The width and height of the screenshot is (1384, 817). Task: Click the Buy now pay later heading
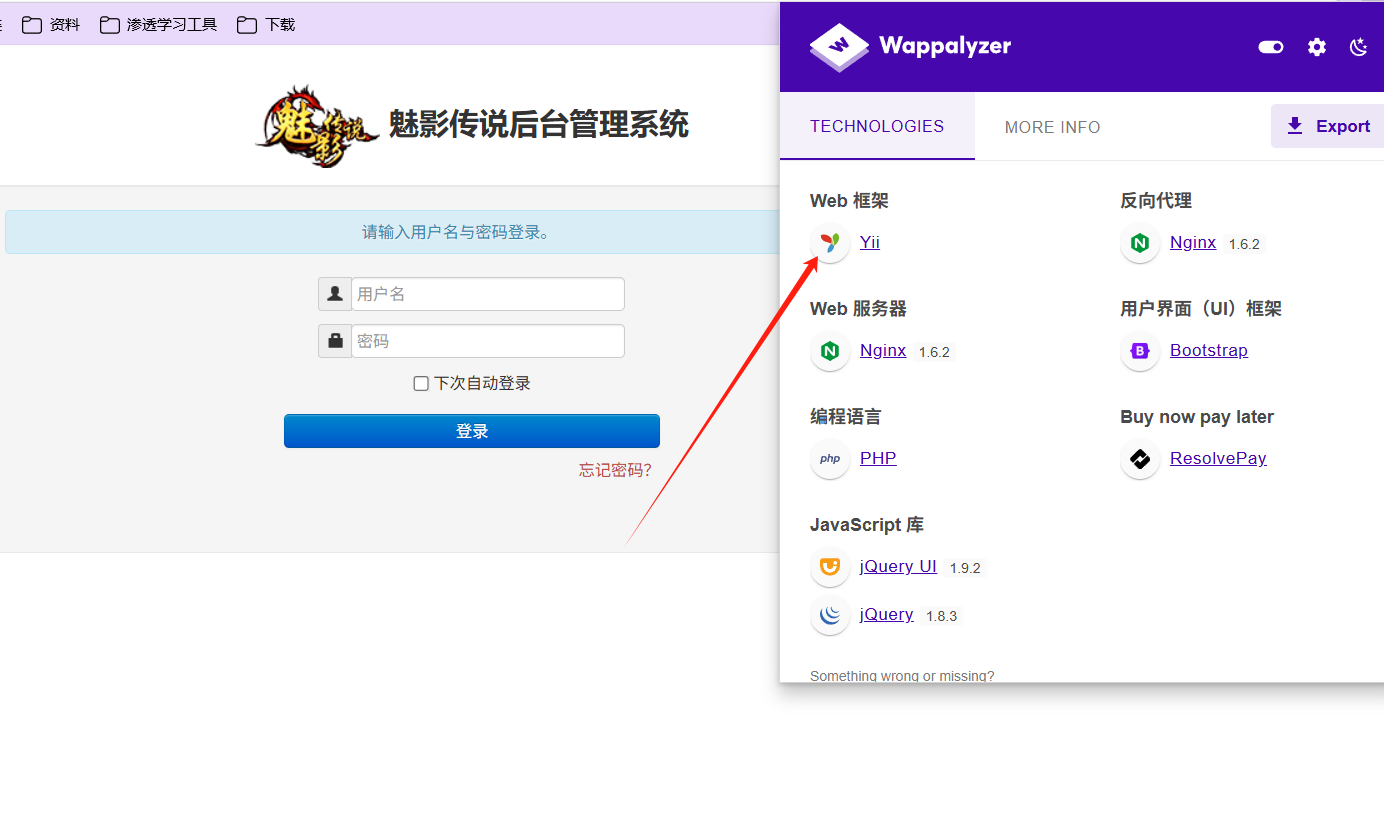(1197, 417)
